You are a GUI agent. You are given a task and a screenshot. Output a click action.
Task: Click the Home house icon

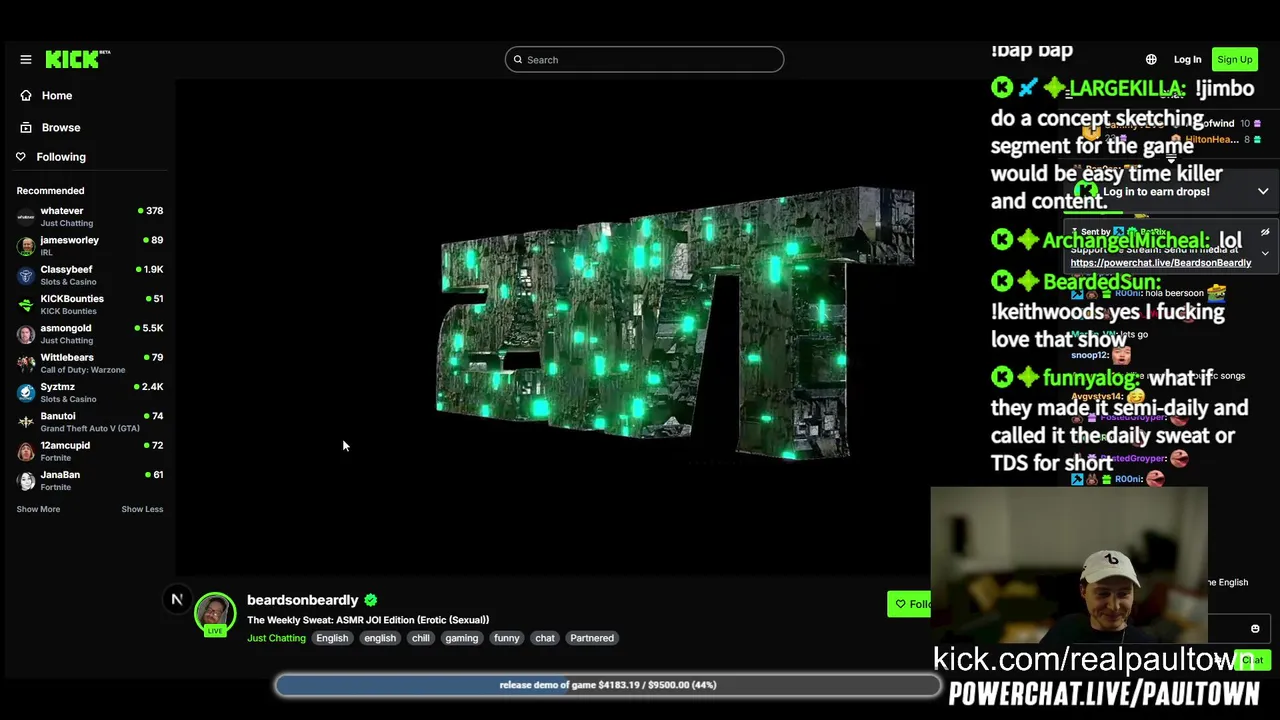[x=26, y=96]
